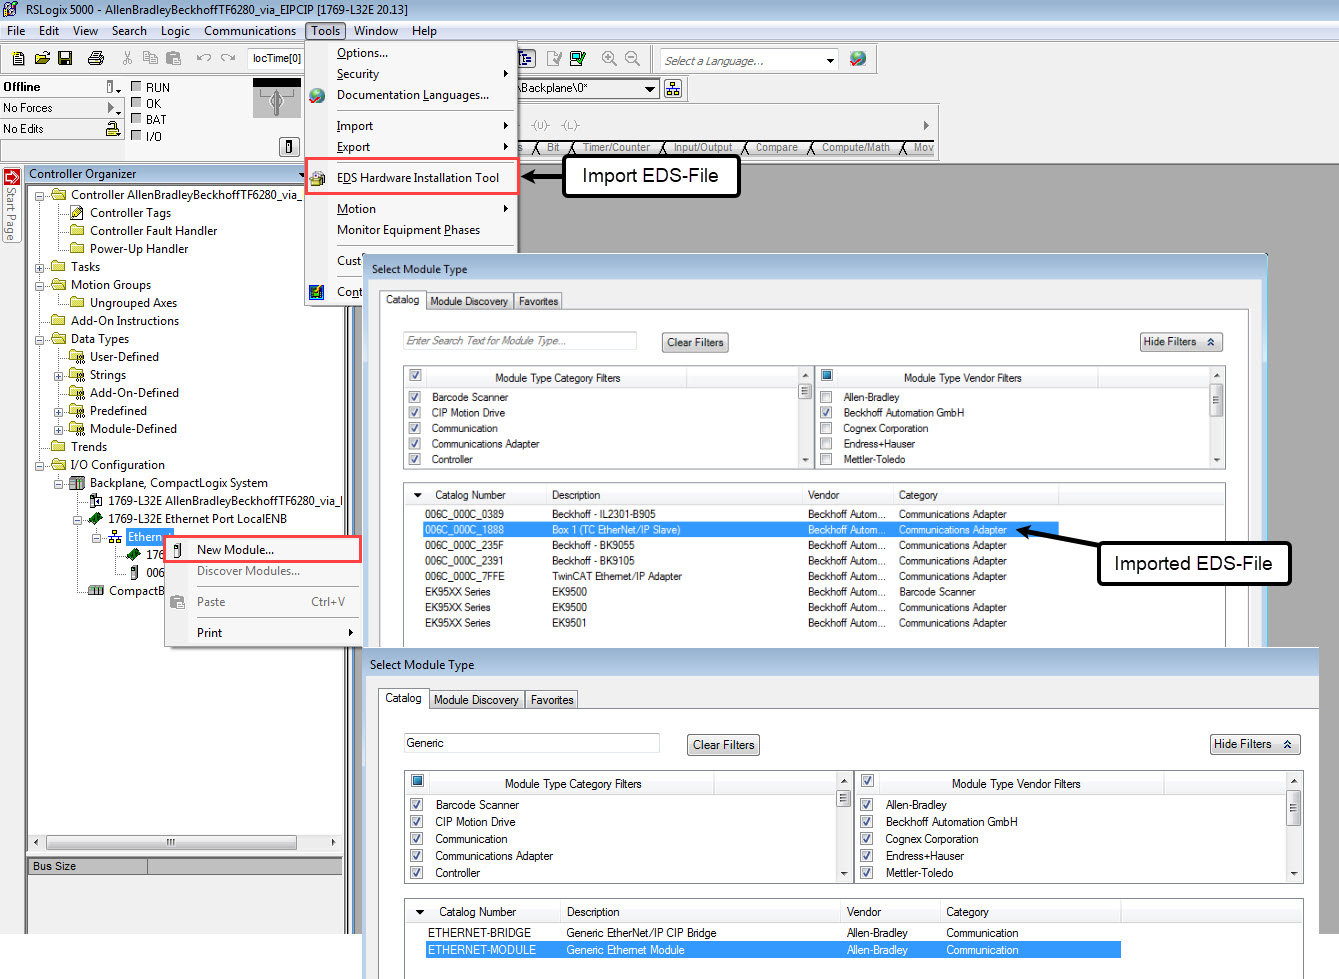Click the Controller Tags tree icon

coord(77,213)
